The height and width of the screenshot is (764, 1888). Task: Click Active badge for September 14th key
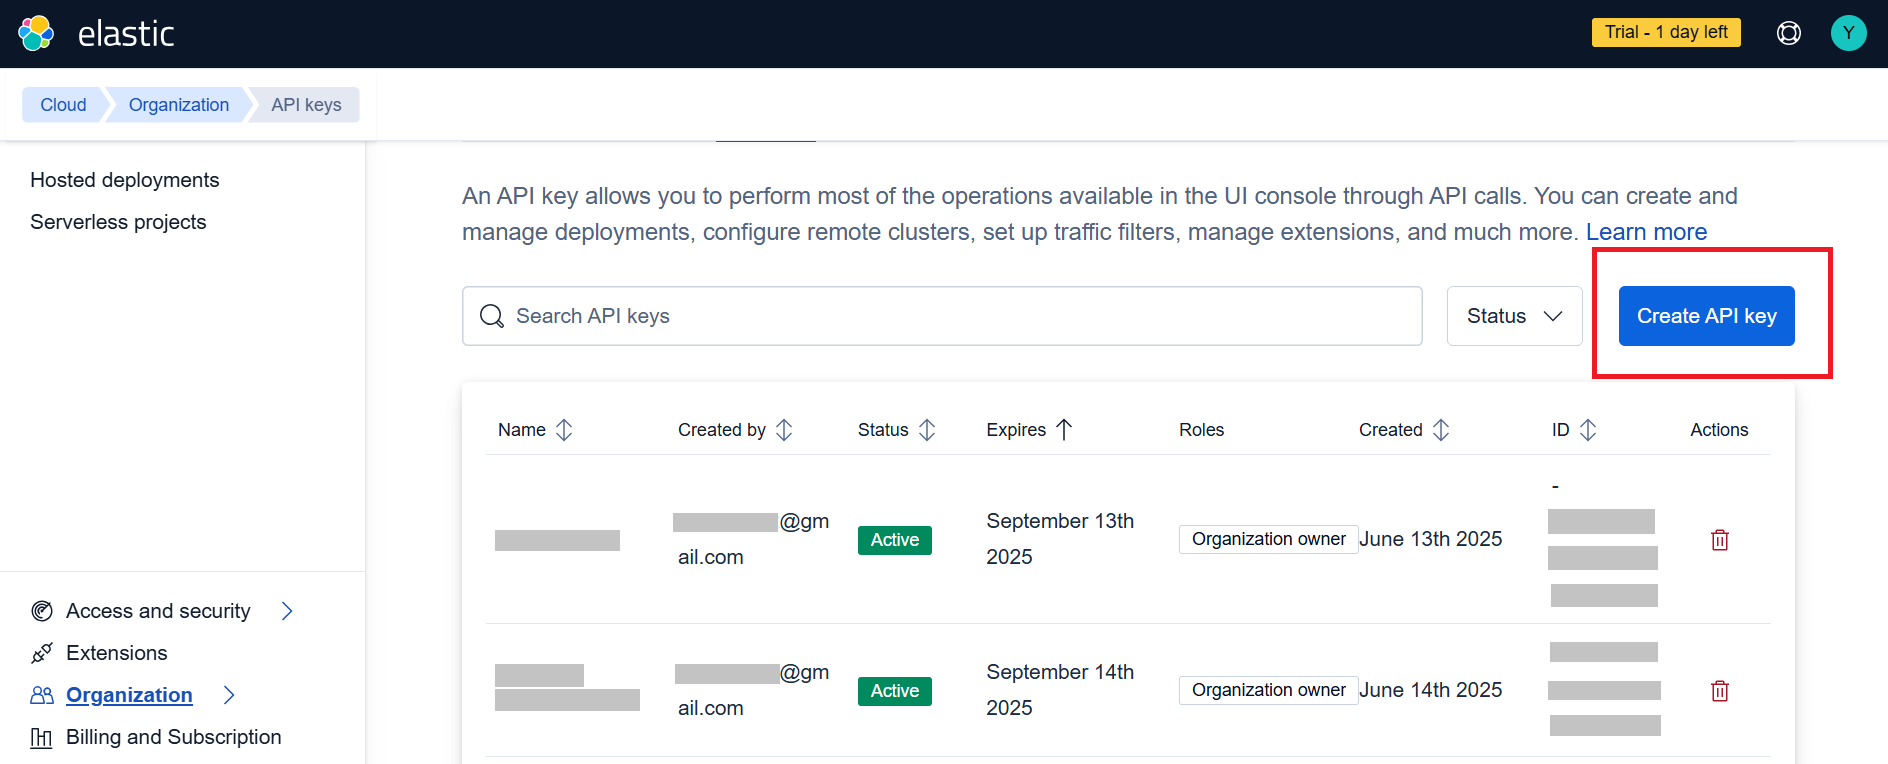click(x=895, y=691)
